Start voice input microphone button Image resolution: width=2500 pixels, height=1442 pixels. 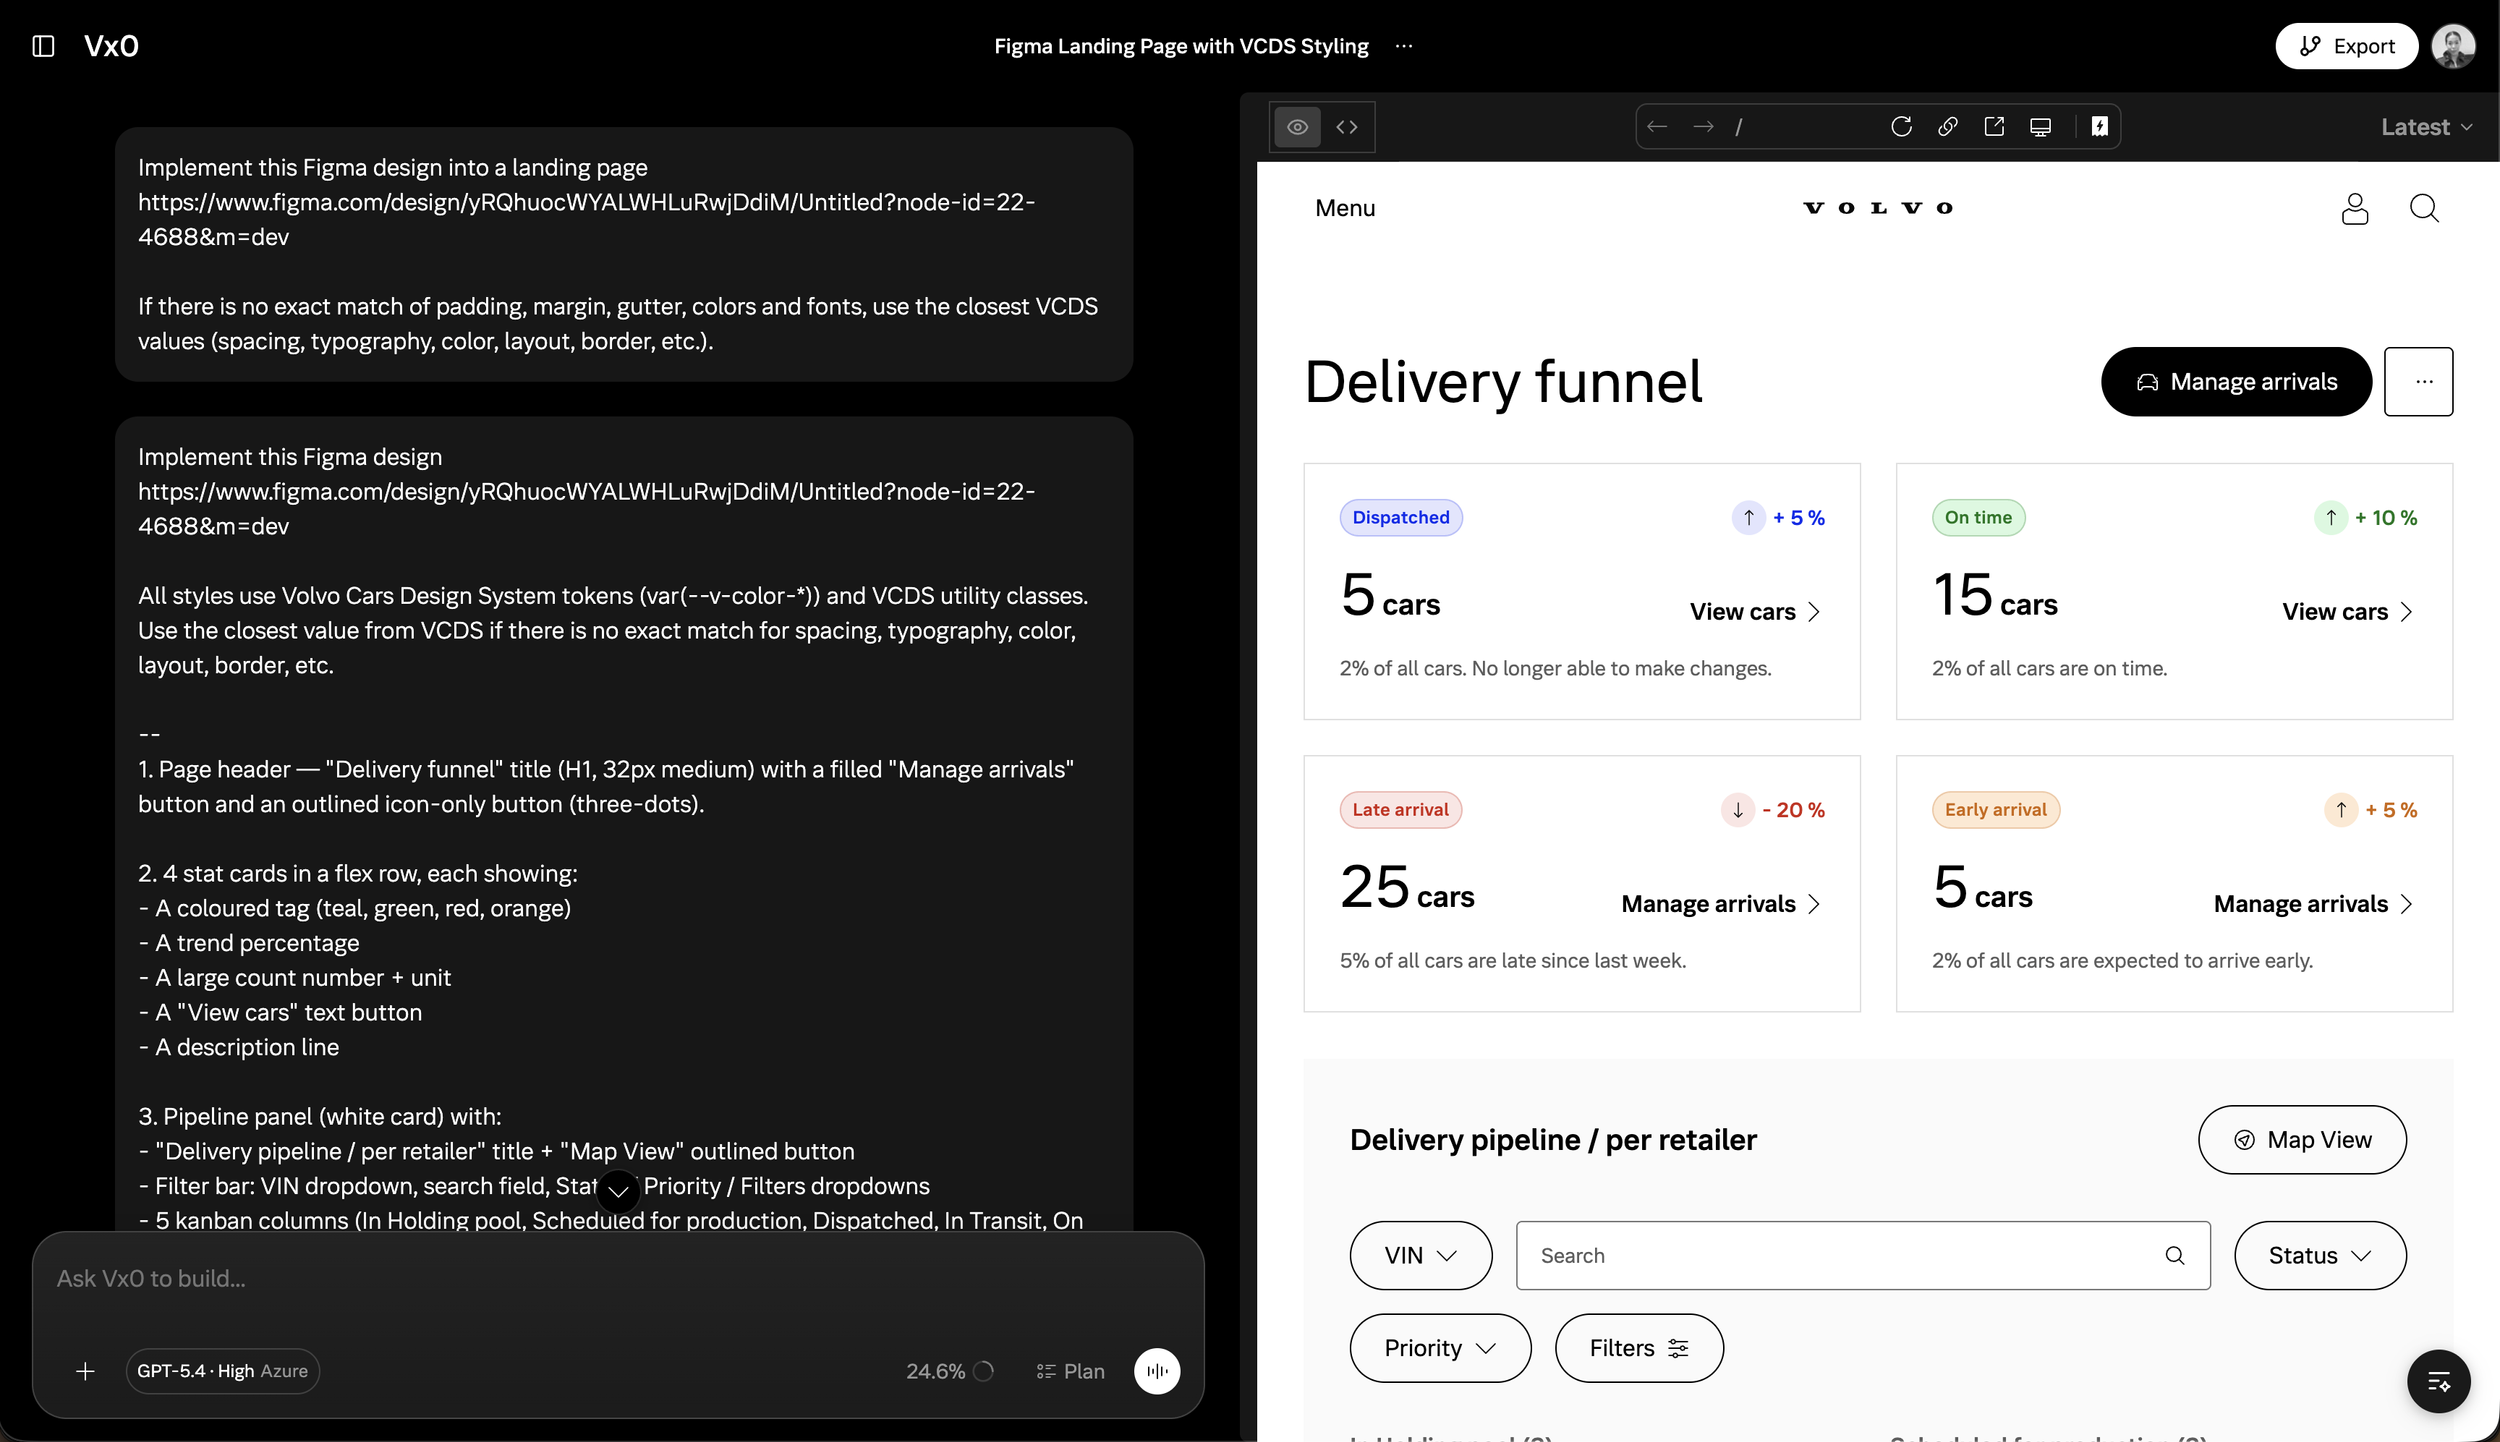tap(1157, 1371)
